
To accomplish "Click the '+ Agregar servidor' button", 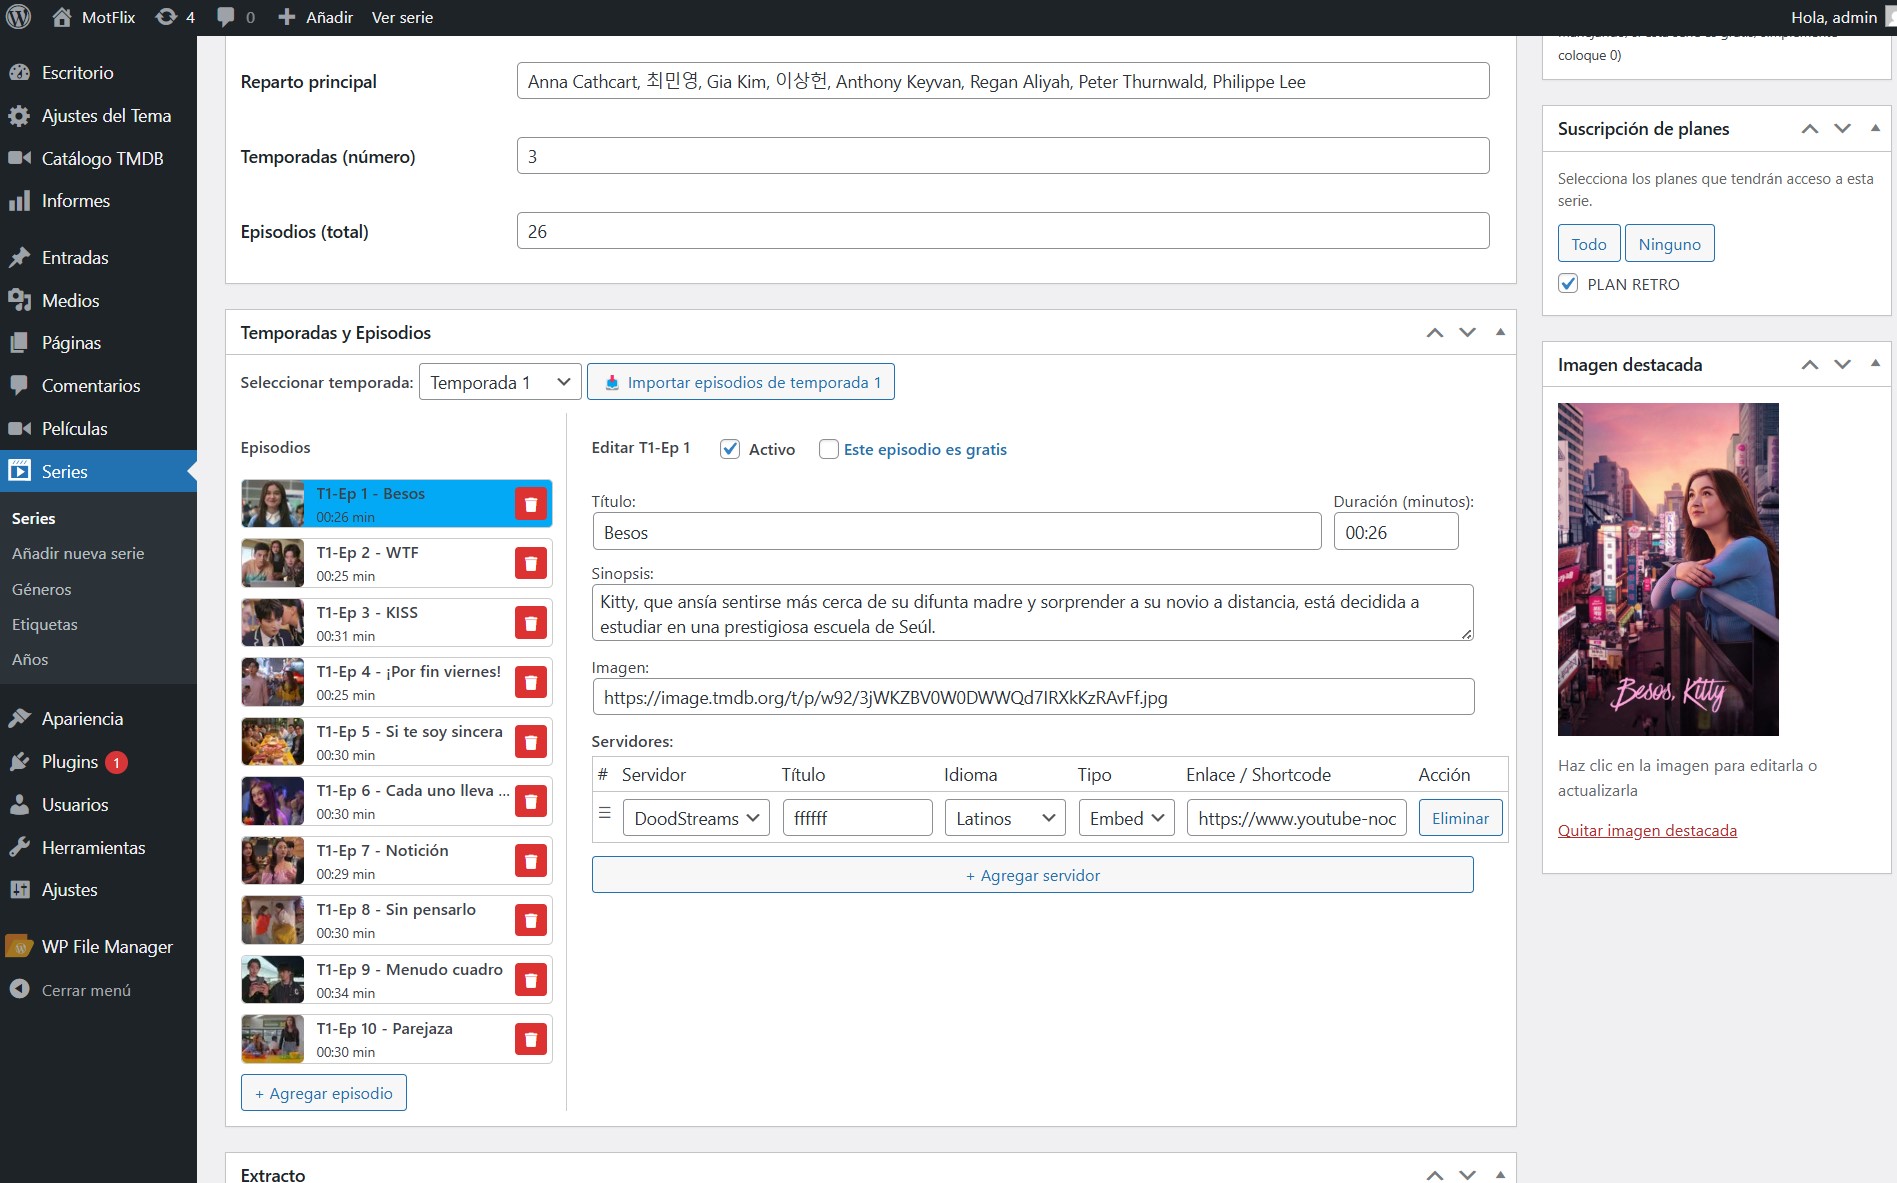I will point(1032,875).
